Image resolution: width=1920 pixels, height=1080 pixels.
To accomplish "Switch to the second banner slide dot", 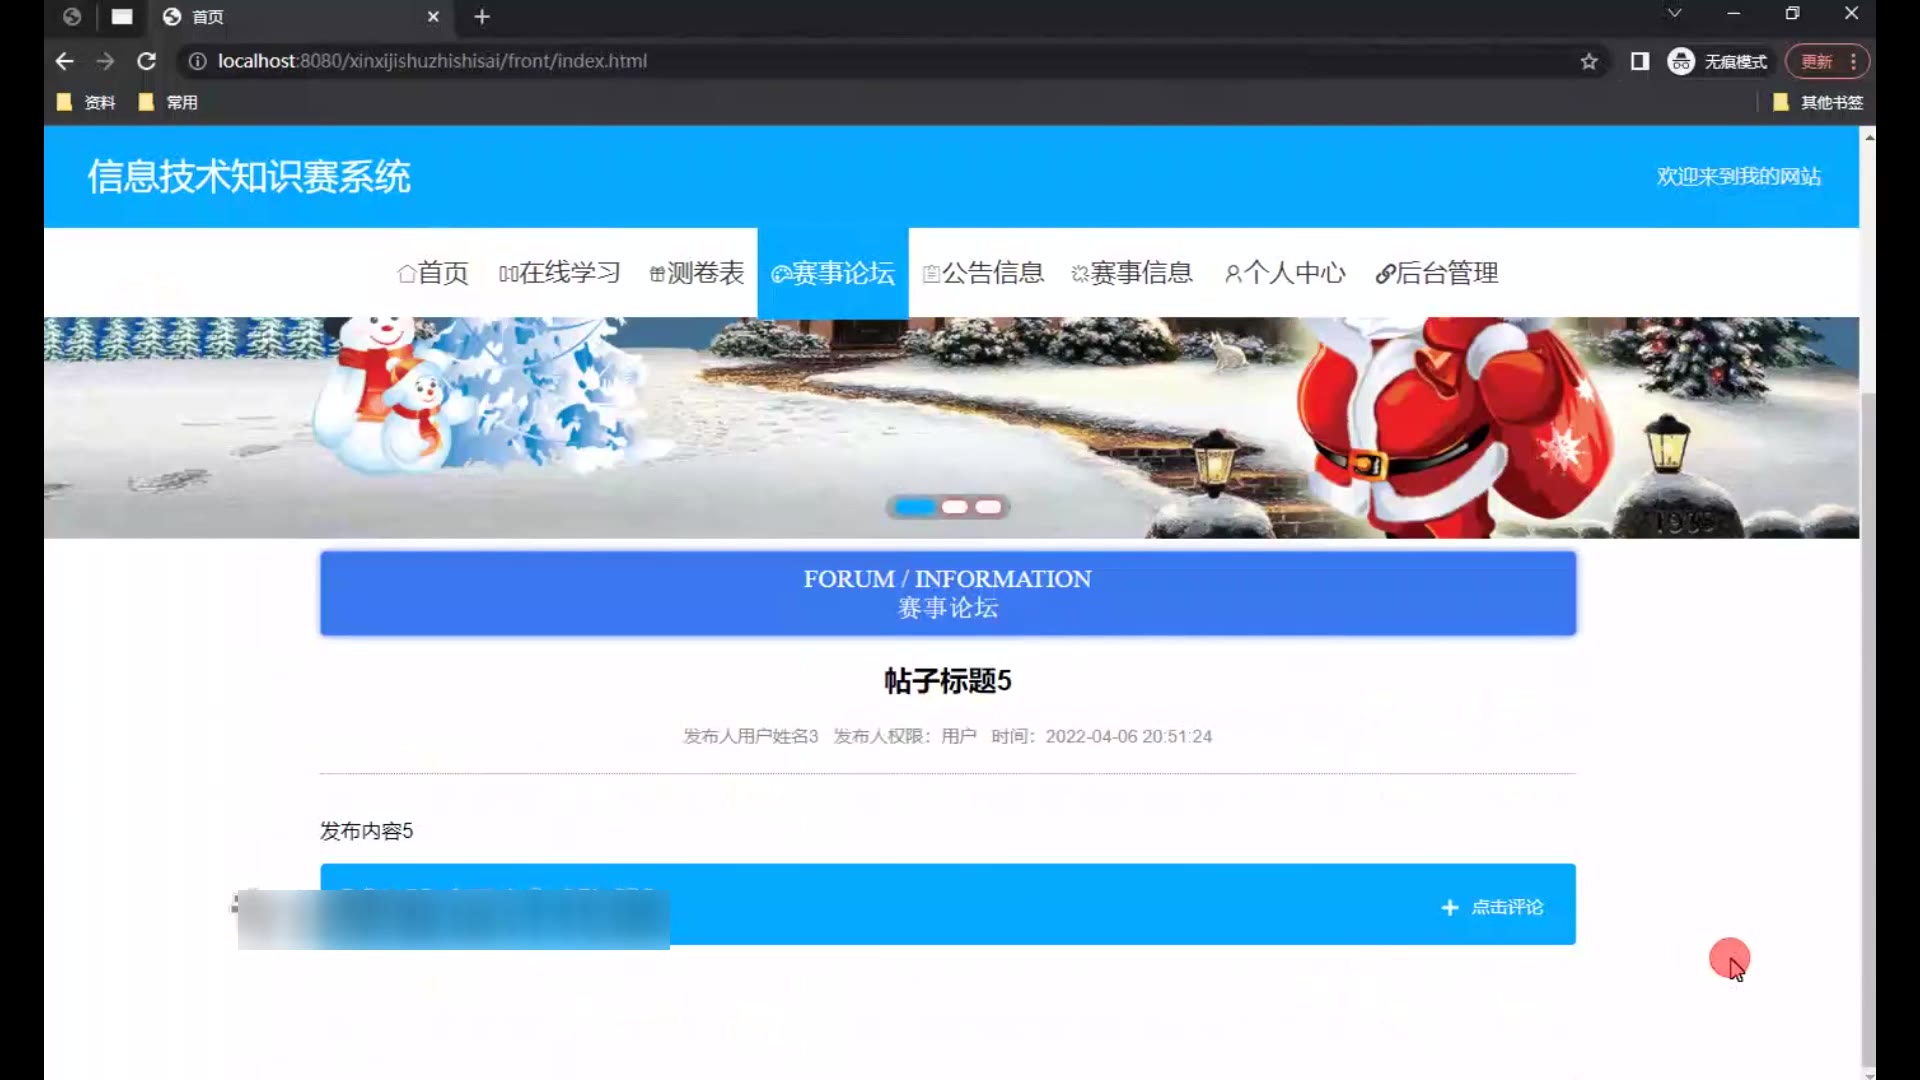I will pos(955,507).
